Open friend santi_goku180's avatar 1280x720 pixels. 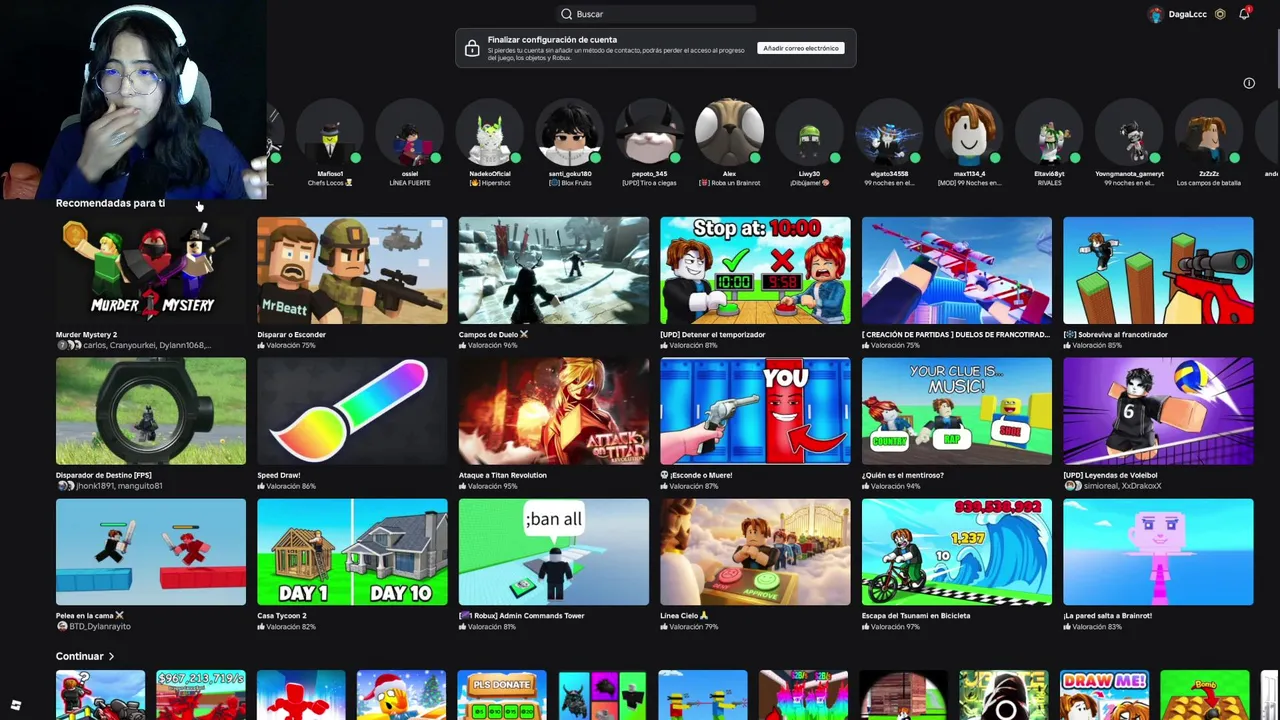coord(570,133)
